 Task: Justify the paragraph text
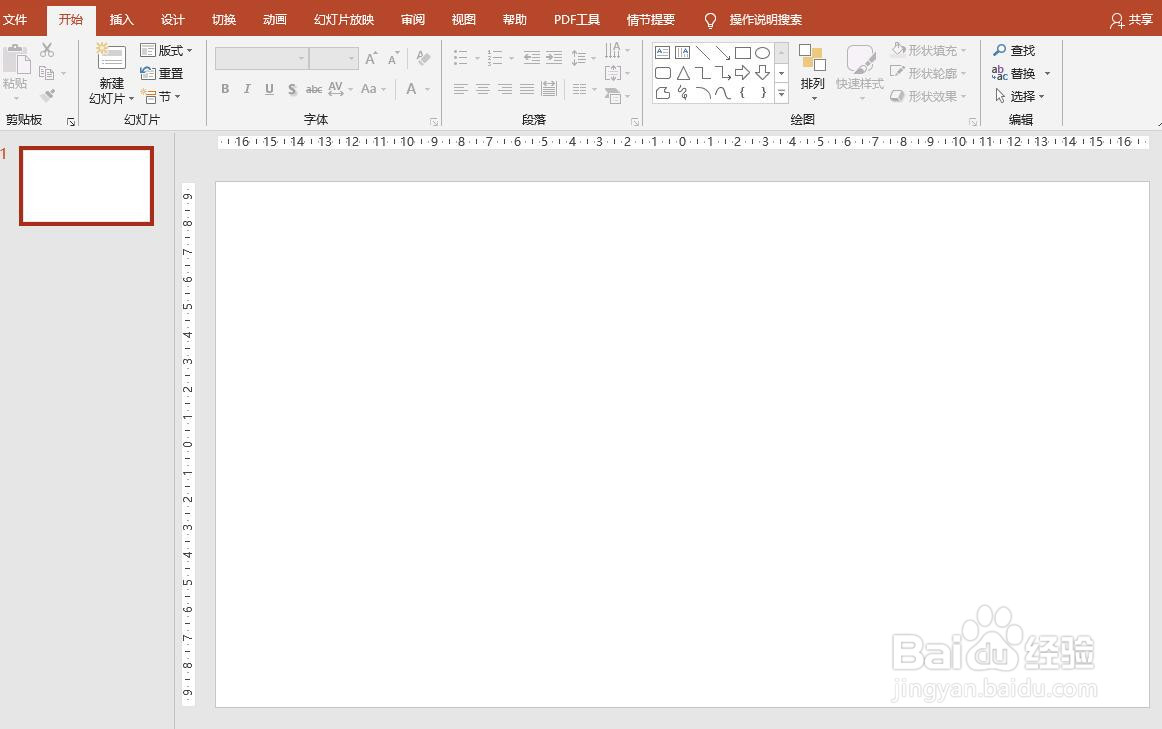click(x=527, y=90)
